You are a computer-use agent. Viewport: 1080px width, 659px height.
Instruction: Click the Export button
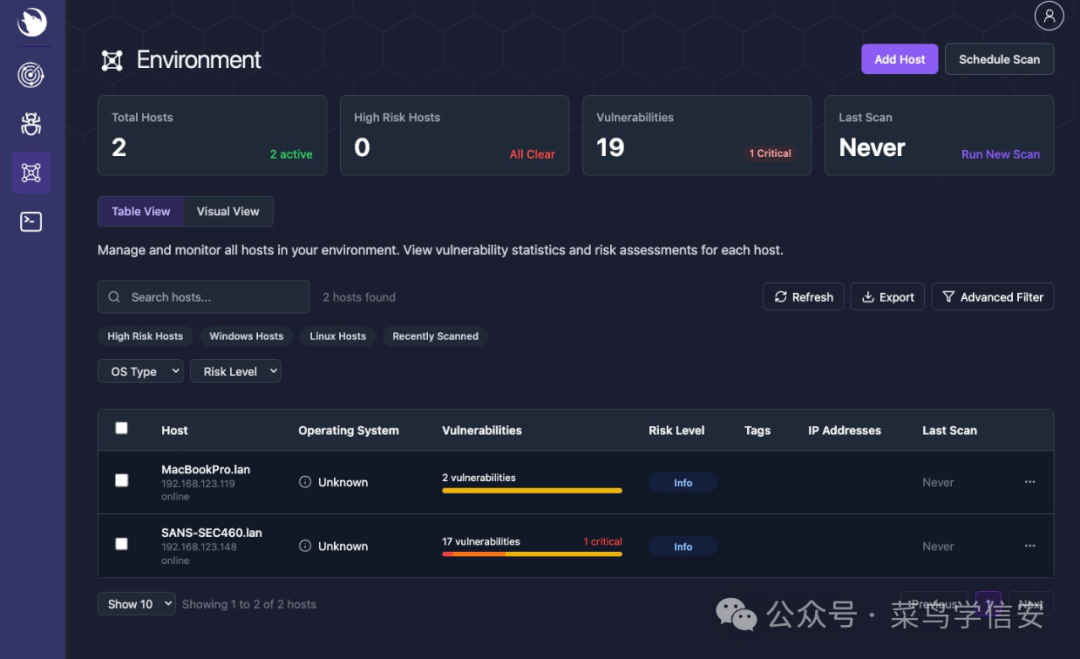tap(887, 297)
